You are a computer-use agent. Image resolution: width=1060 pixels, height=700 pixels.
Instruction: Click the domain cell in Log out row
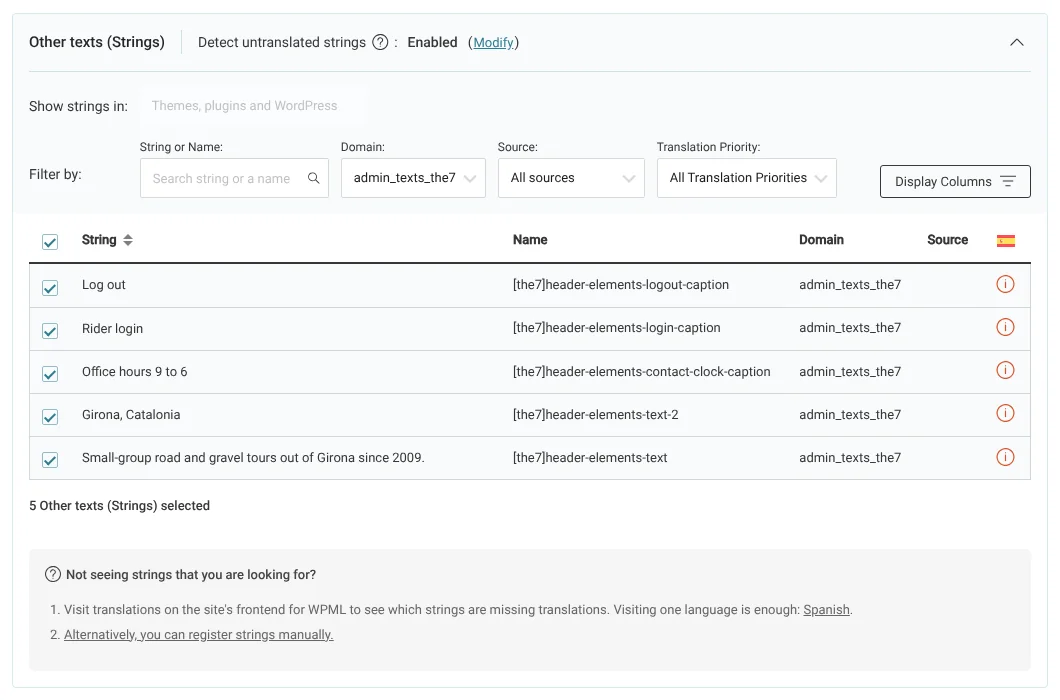pos(850,285)
